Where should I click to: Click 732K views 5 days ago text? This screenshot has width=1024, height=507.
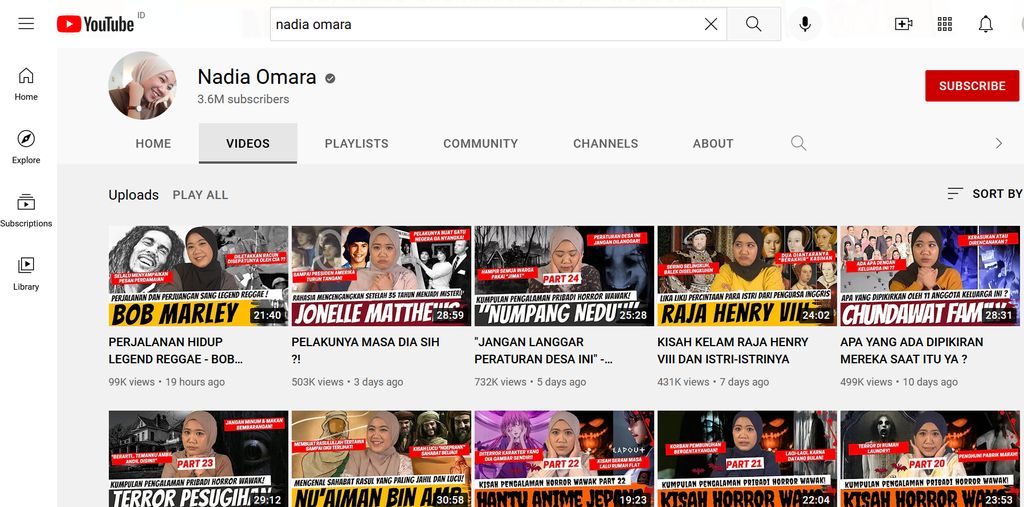point(530,382)
